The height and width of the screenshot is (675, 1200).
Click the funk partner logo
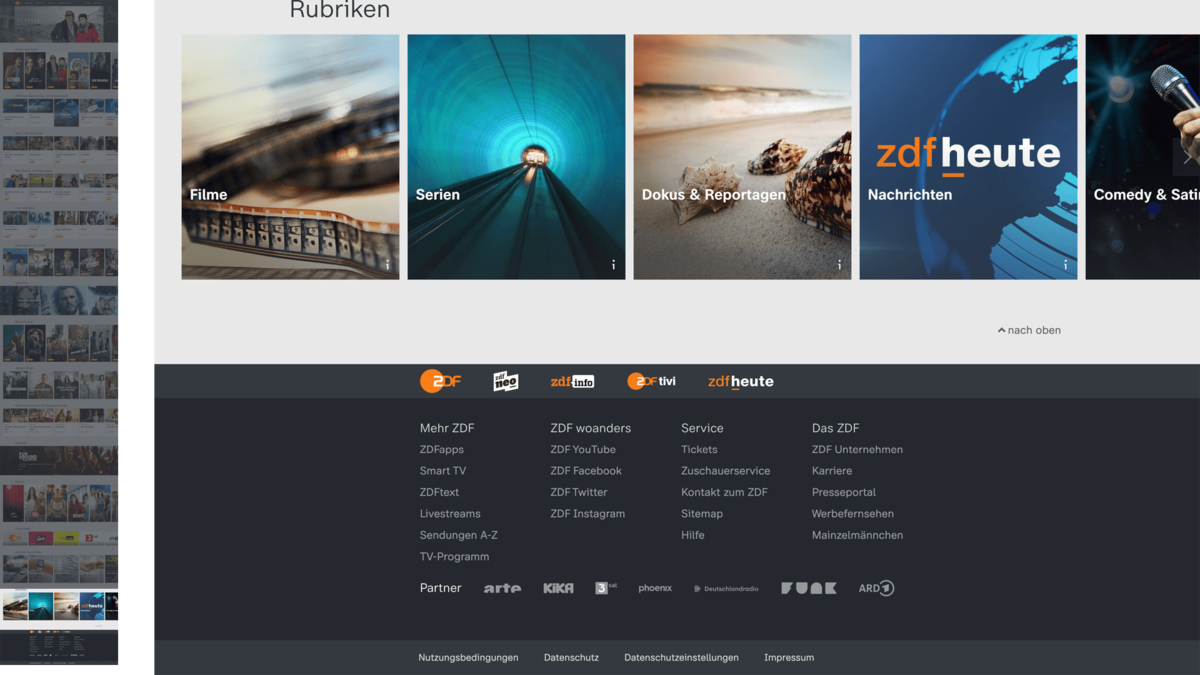tap(808, 588)
